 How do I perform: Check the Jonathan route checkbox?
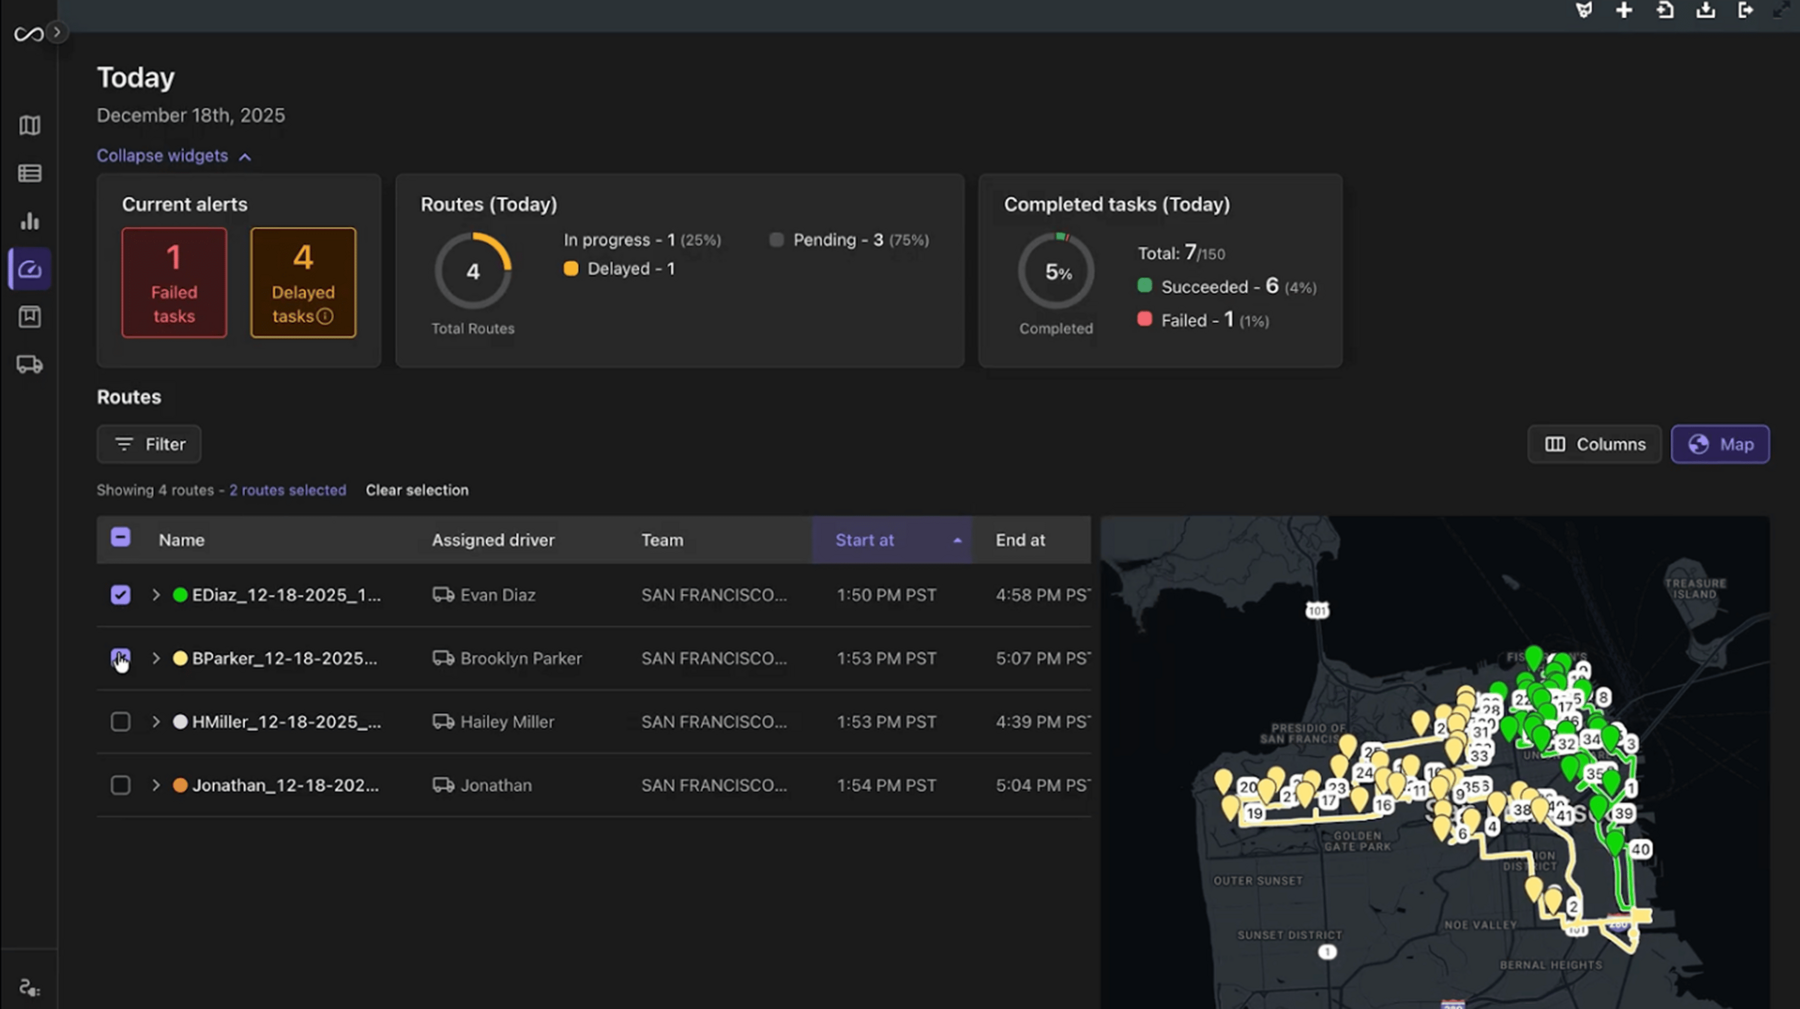pyautogui.click(x=120, y=785)
